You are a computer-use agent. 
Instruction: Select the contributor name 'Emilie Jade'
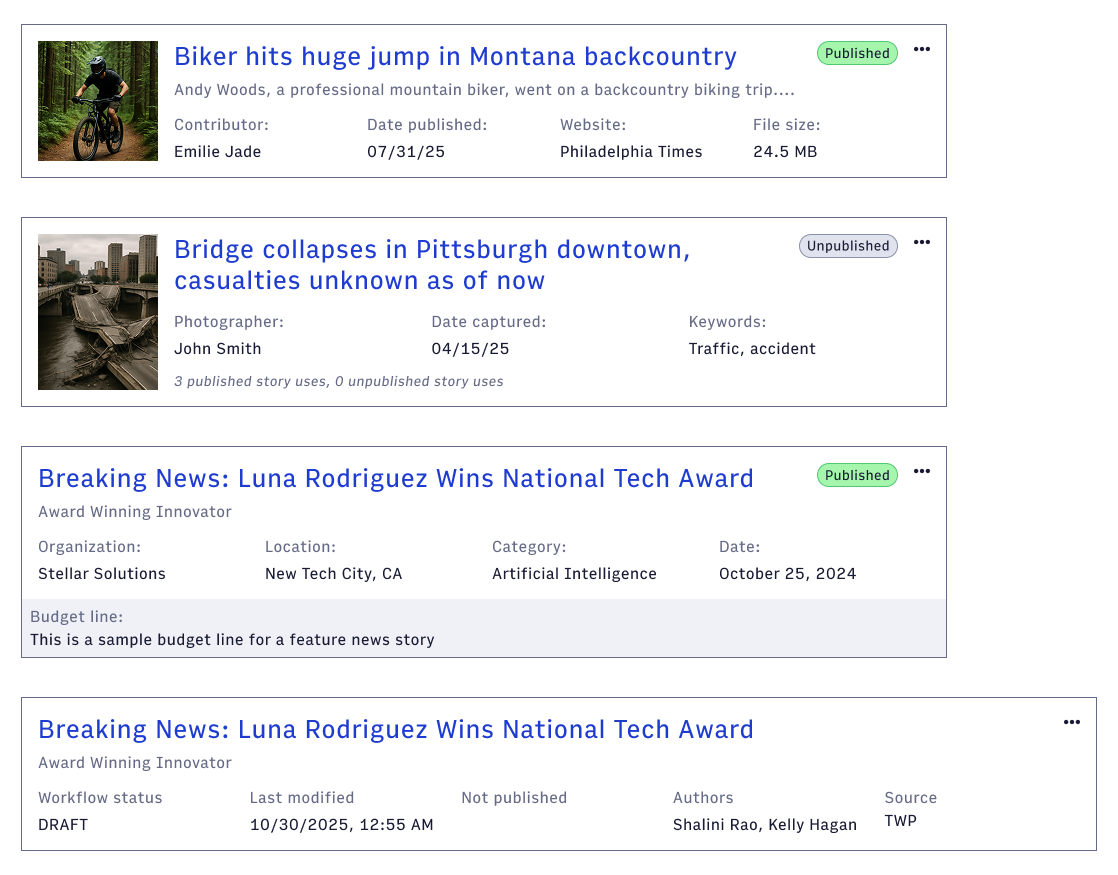tap(217, 152)
